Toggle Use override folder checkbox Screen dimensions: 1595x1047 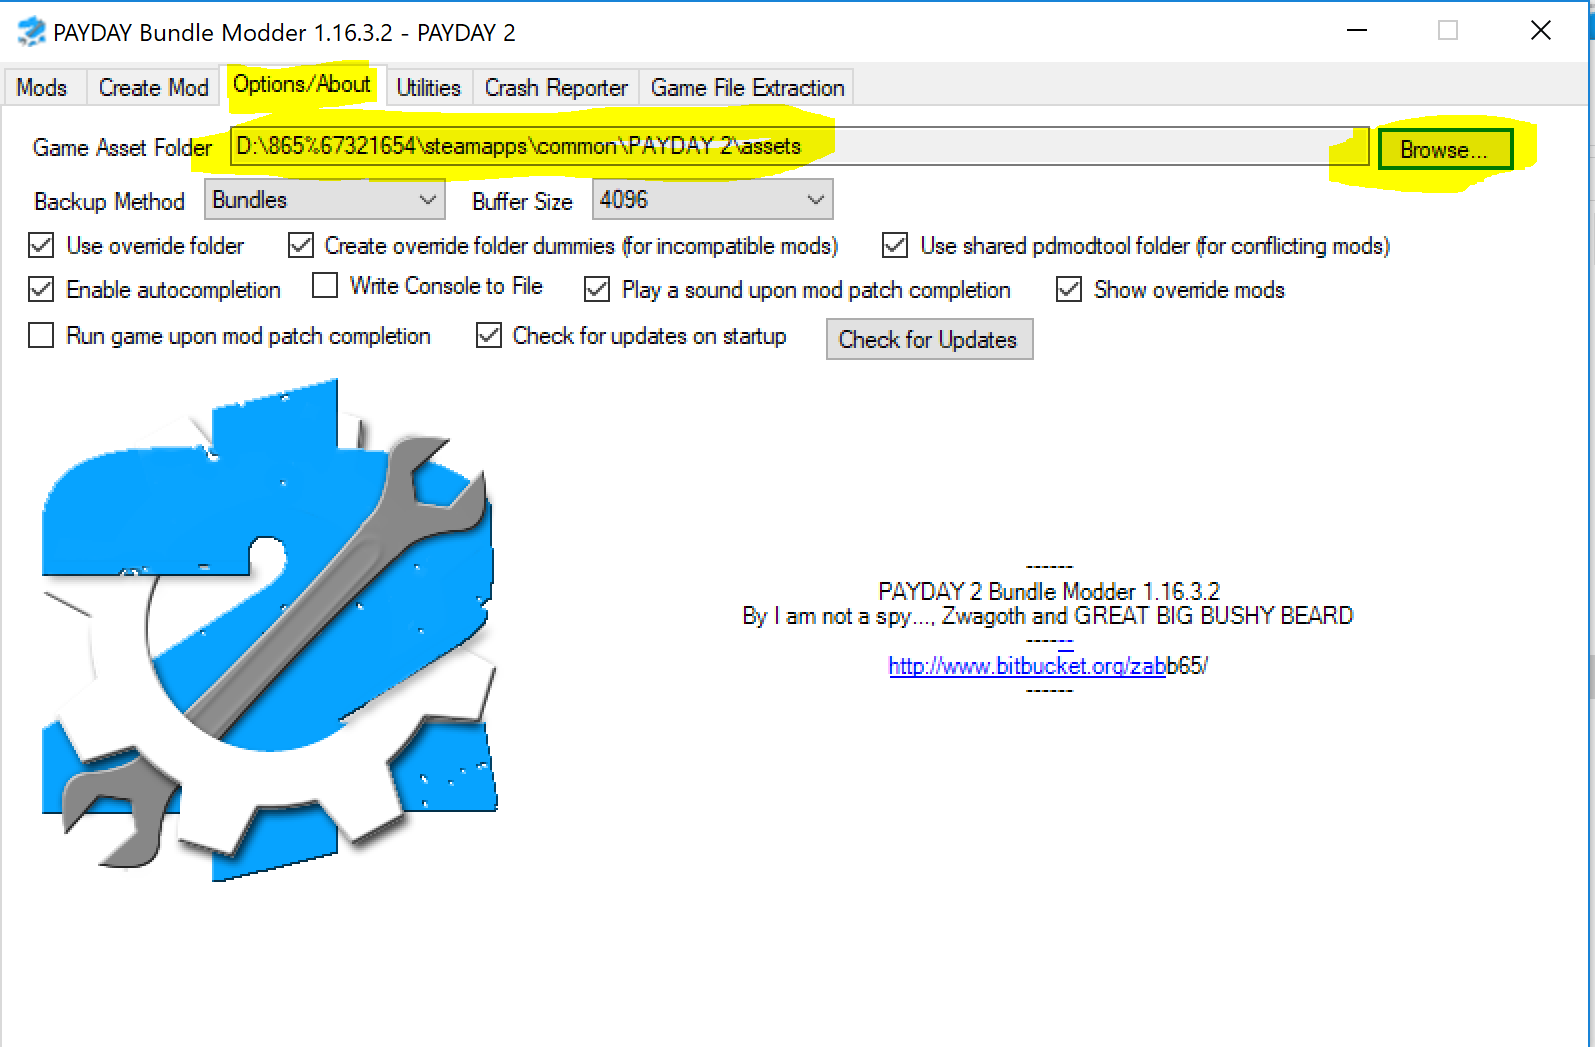coord(41,246)
